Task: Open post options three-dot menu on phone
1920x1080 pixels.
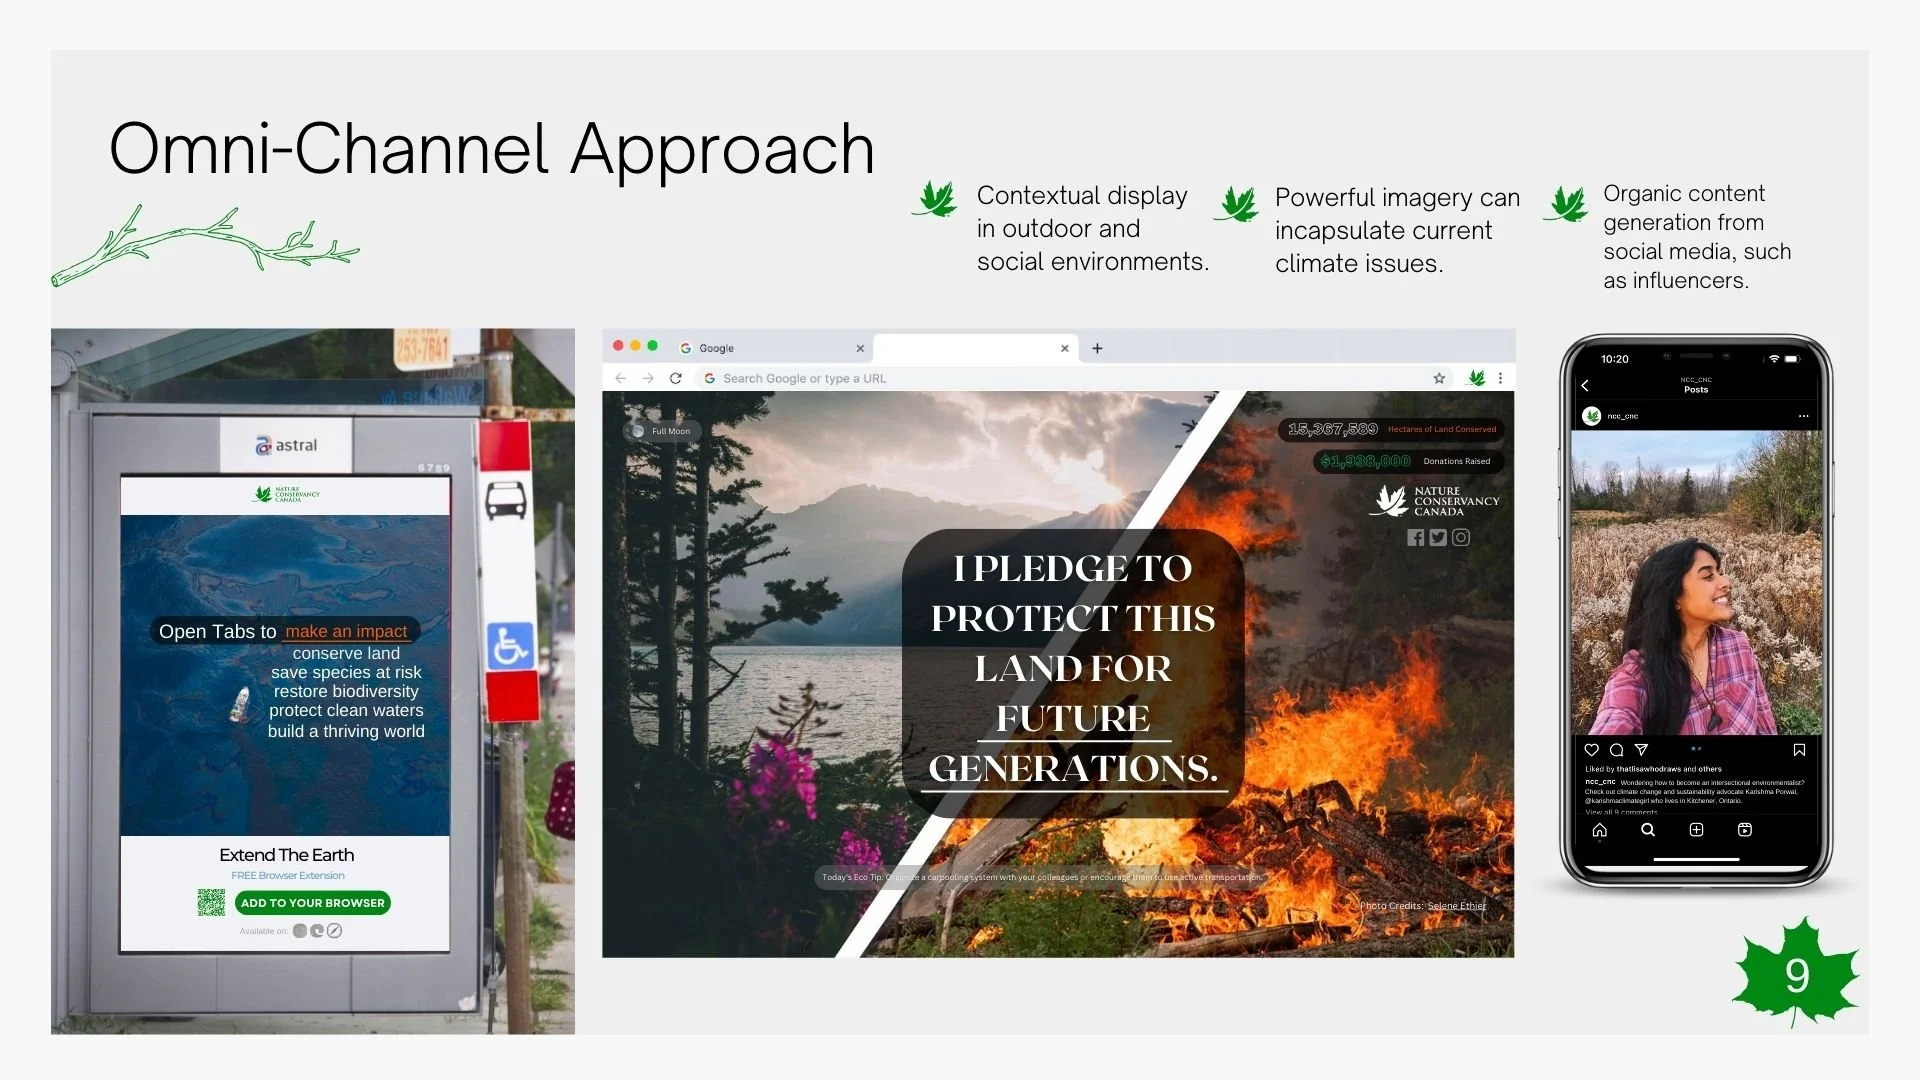Action: [1803, 416]
